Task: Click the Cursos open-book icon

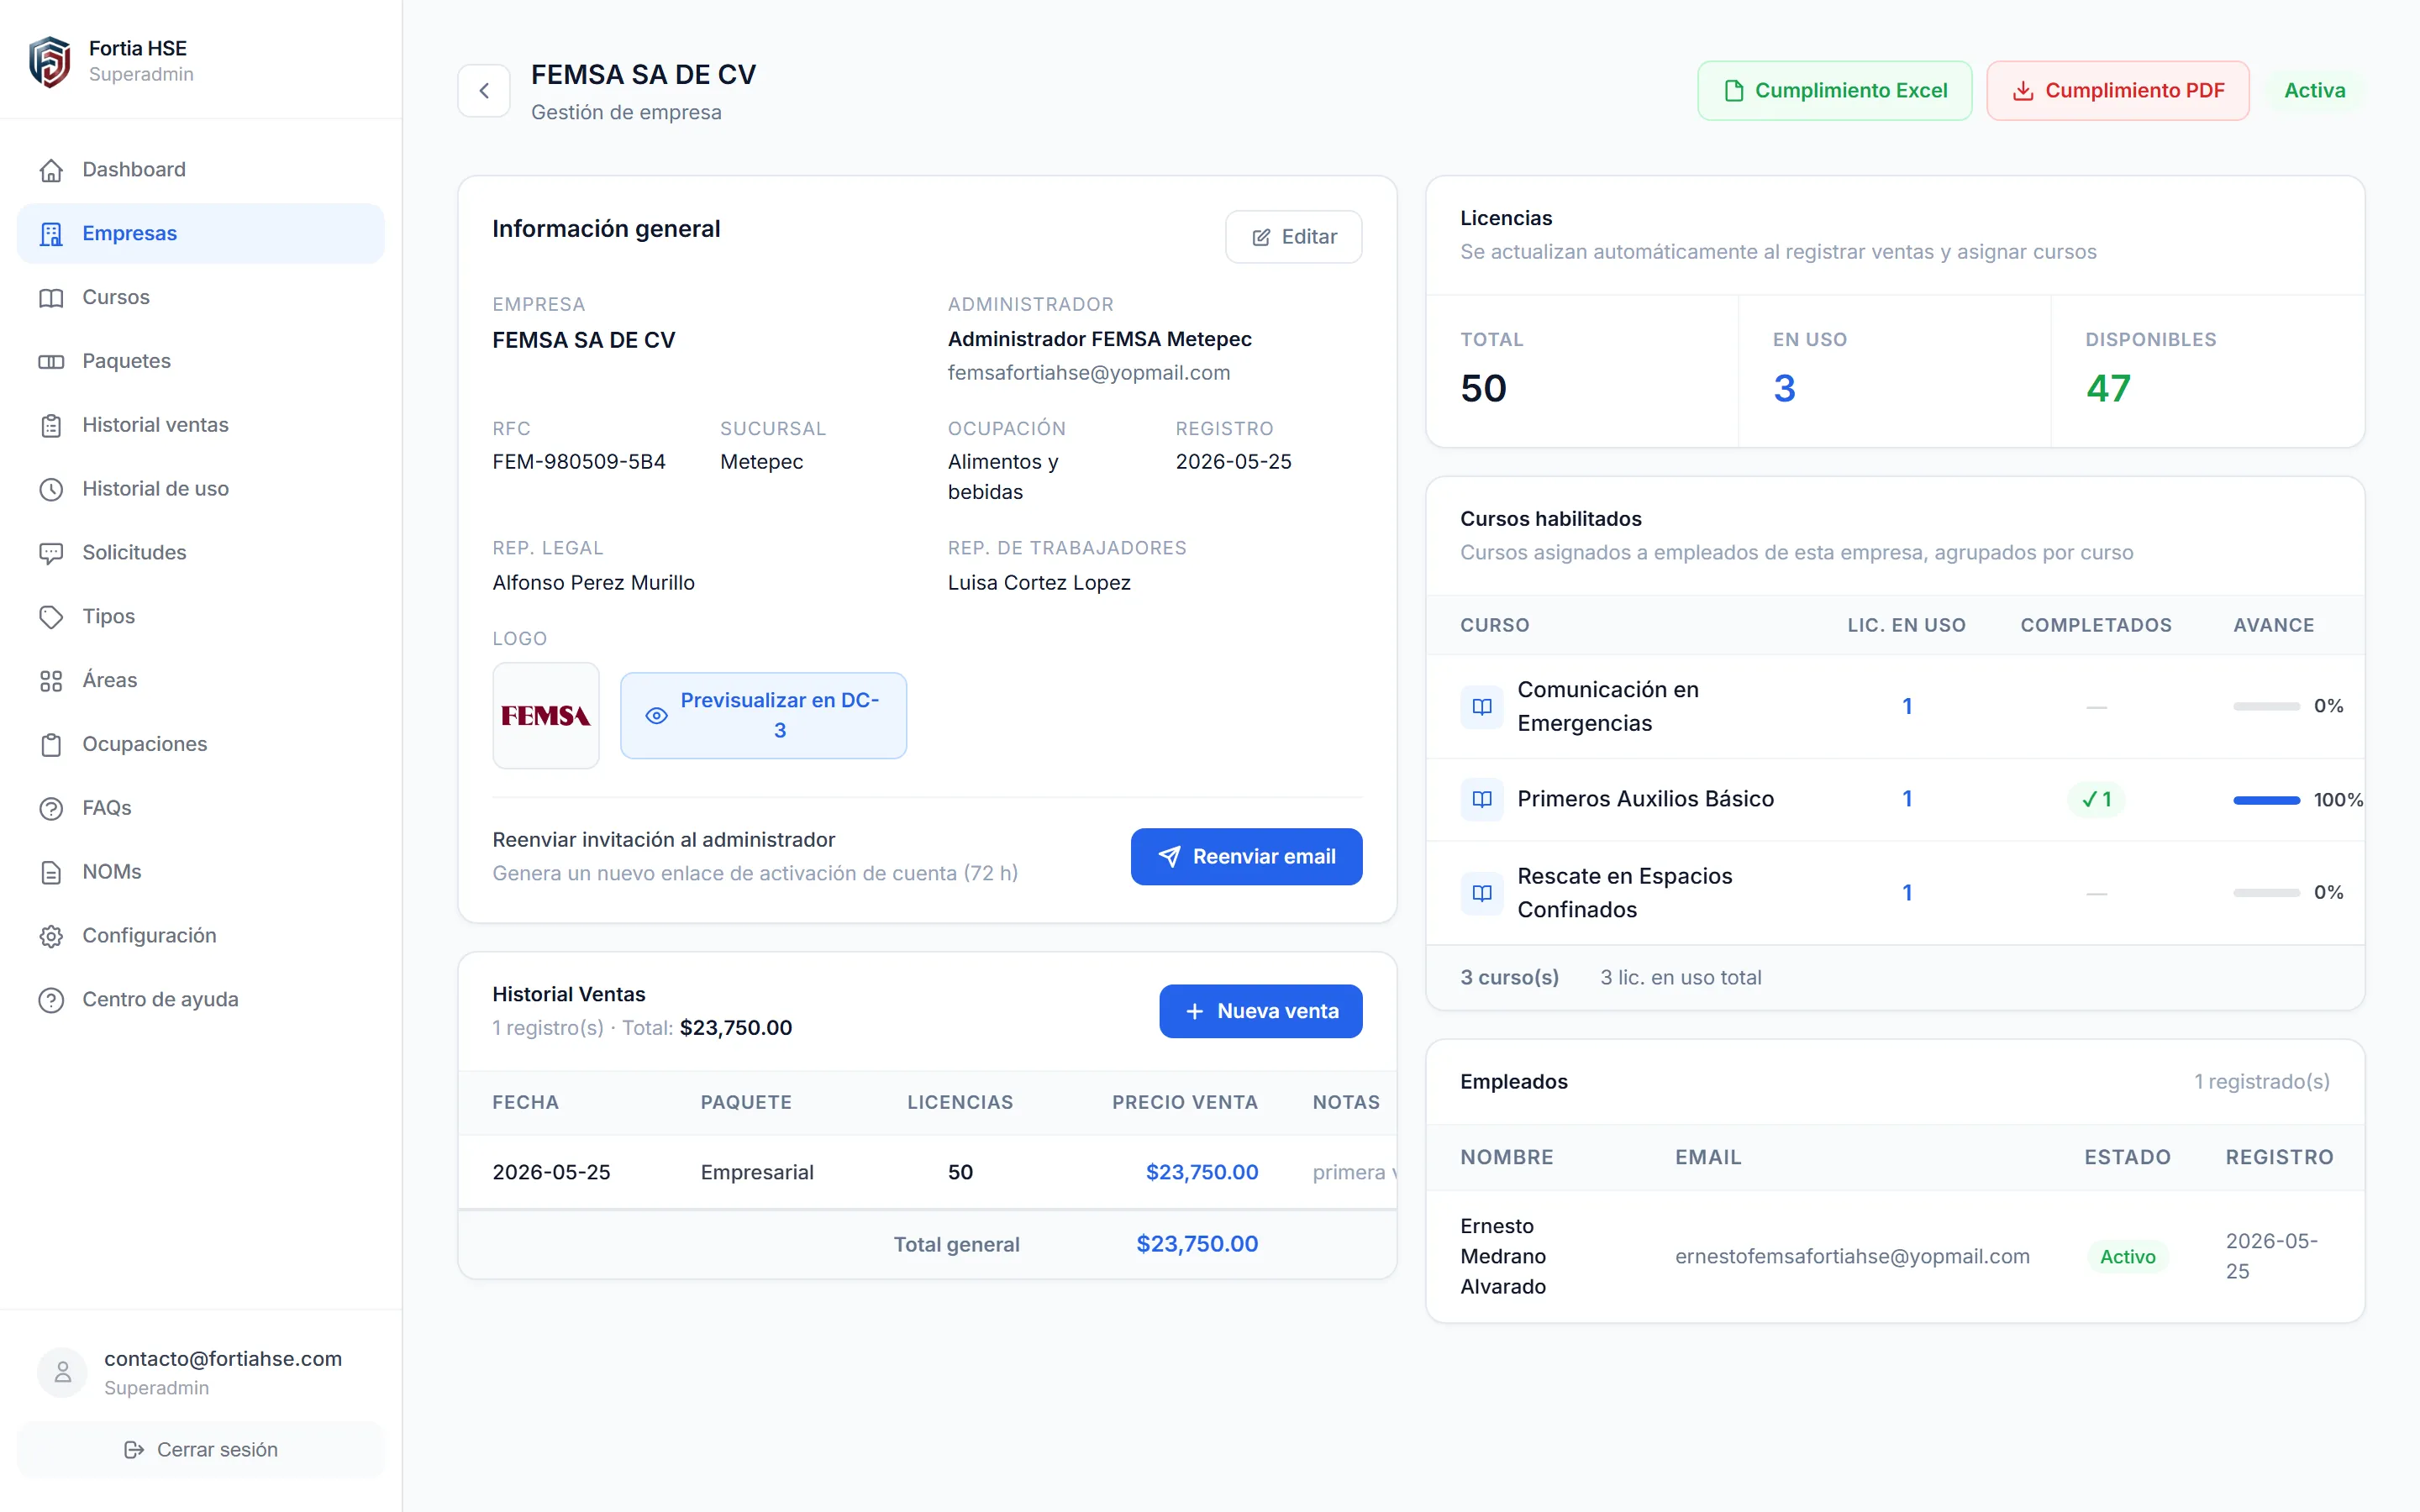Action: (51, 298)
